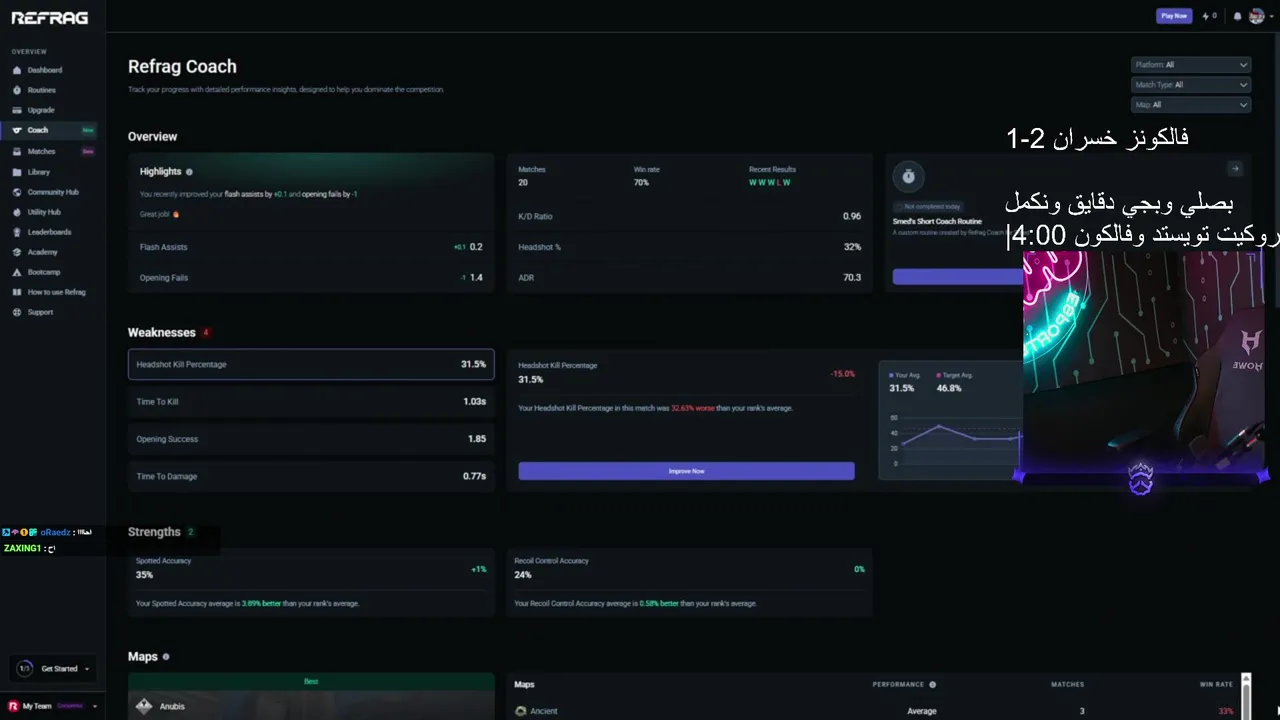Click the stopwatch icon on routine card
The image size is (1280, 720).
[908, 176]
